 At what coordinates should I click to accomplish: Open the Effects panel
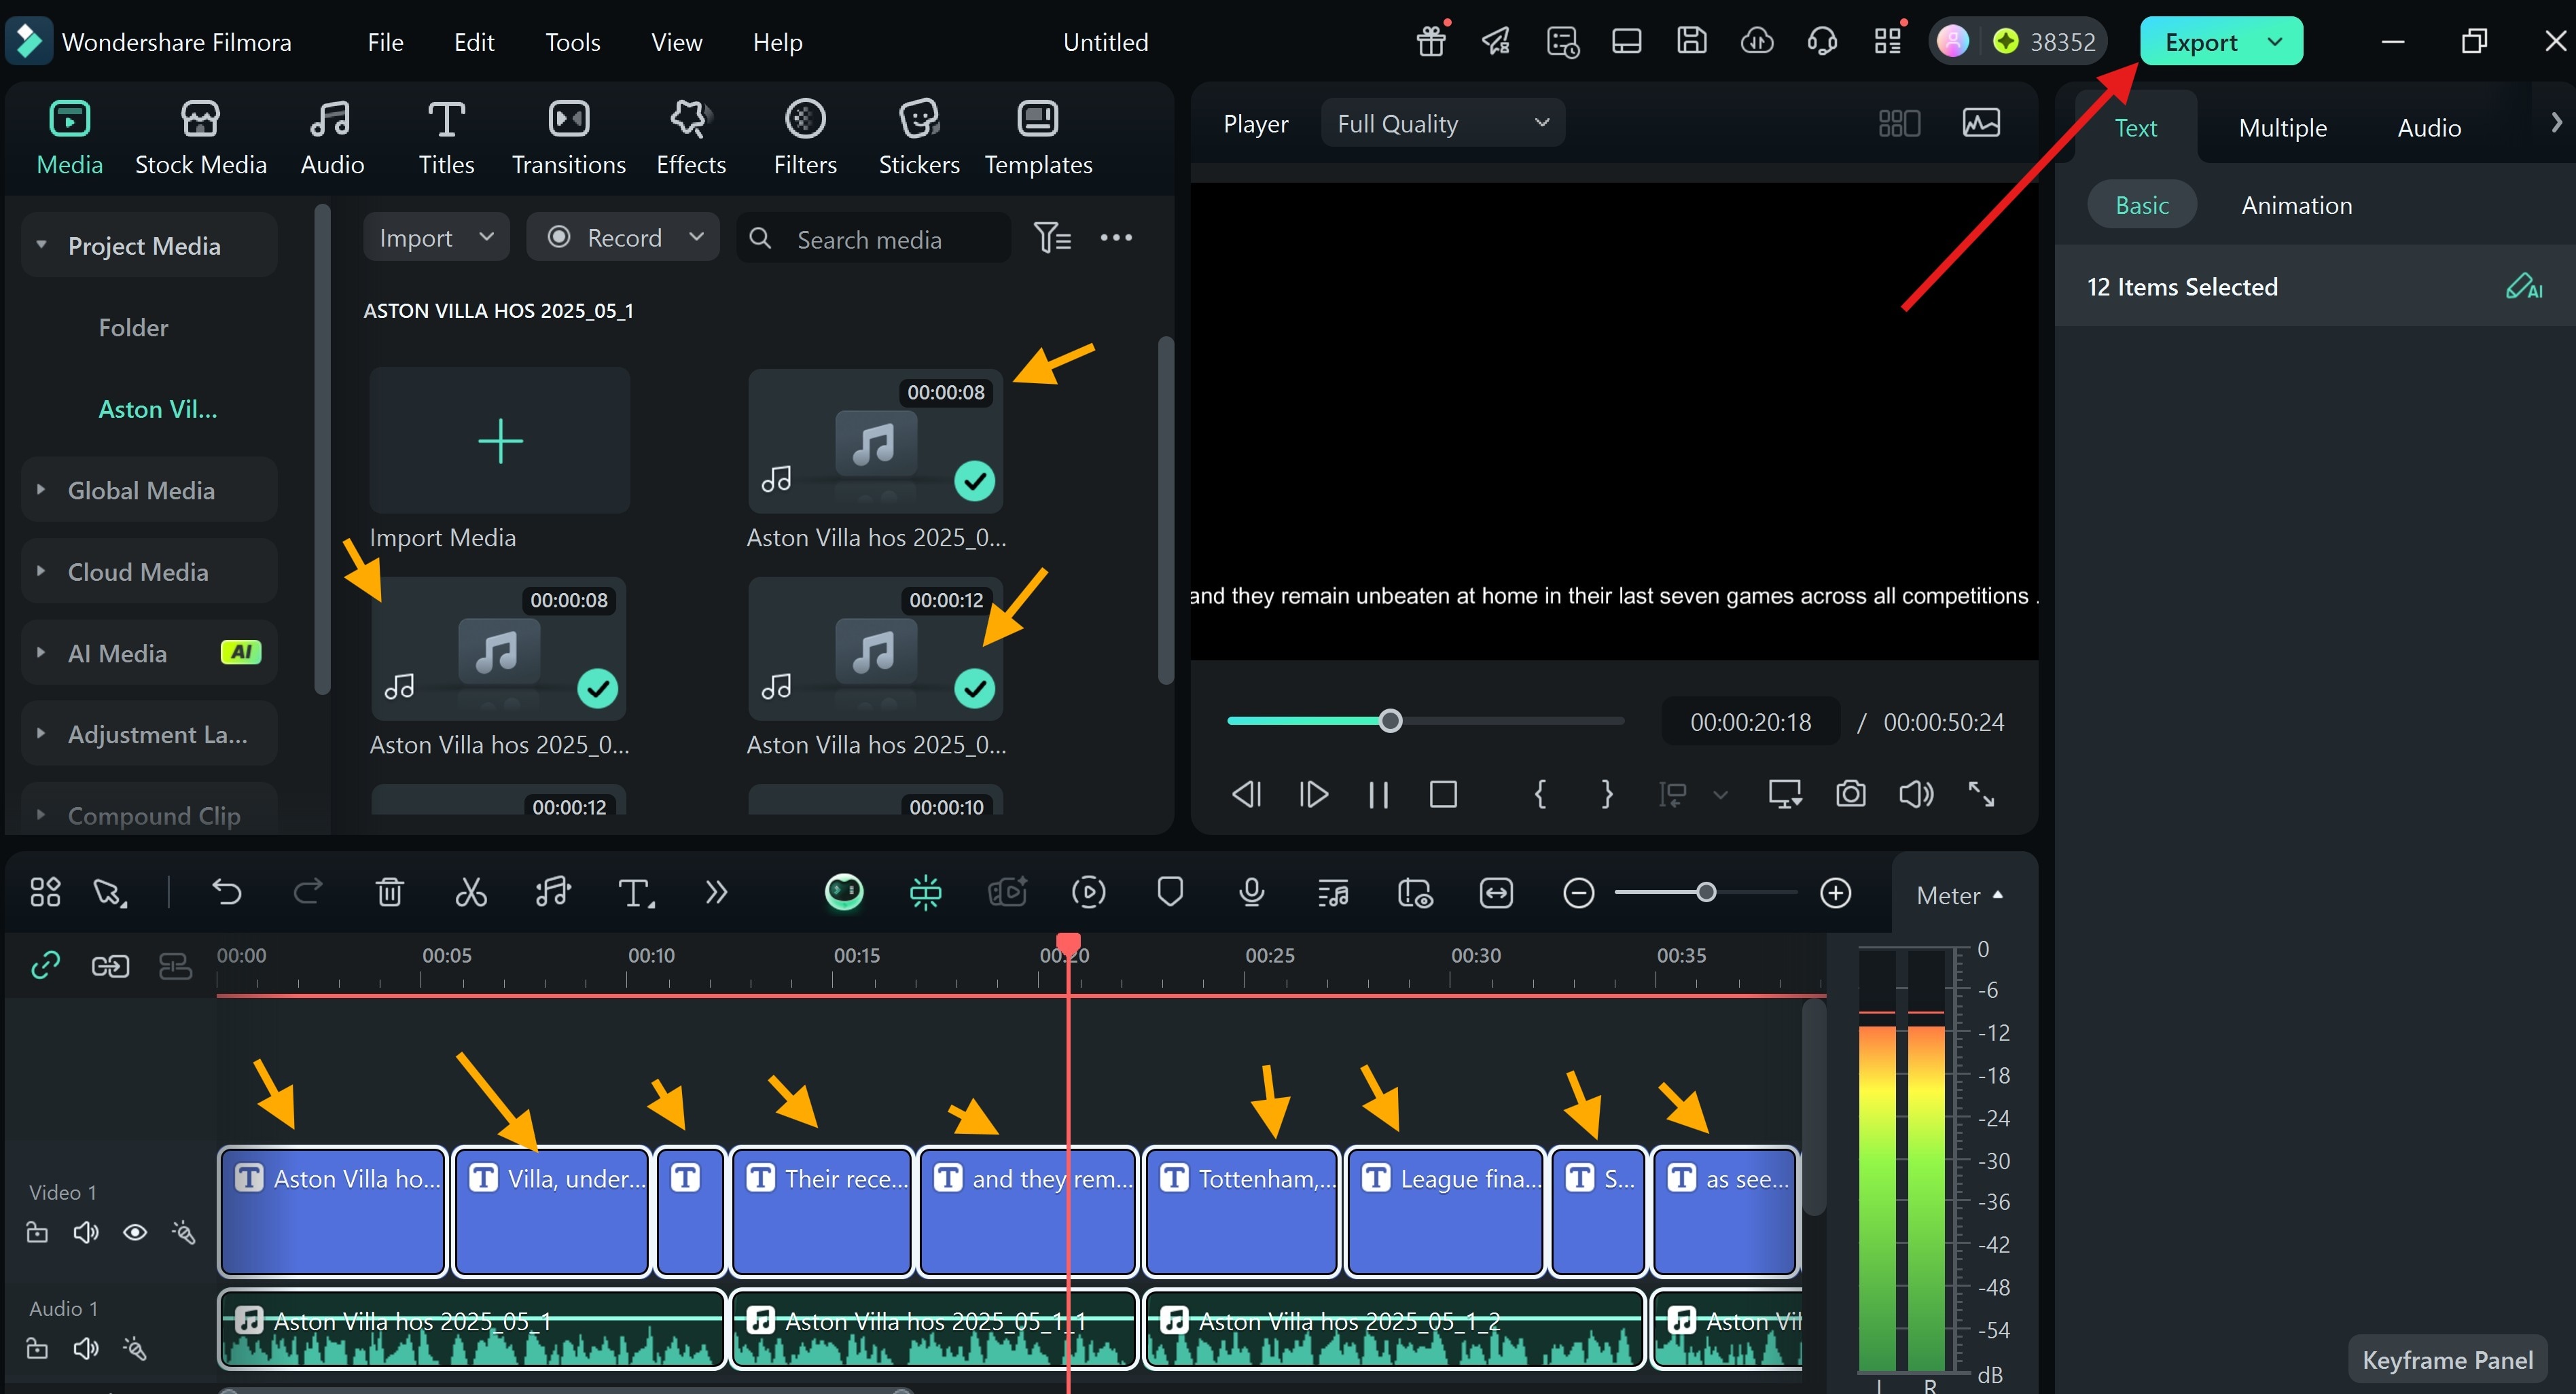690,139
